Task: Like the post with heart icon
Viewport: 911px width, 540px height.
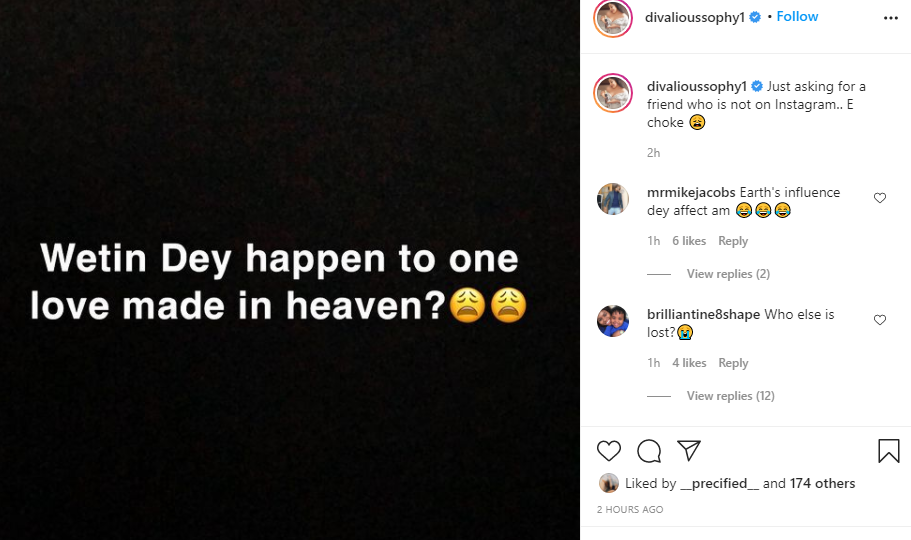Action: click(609, 451)
